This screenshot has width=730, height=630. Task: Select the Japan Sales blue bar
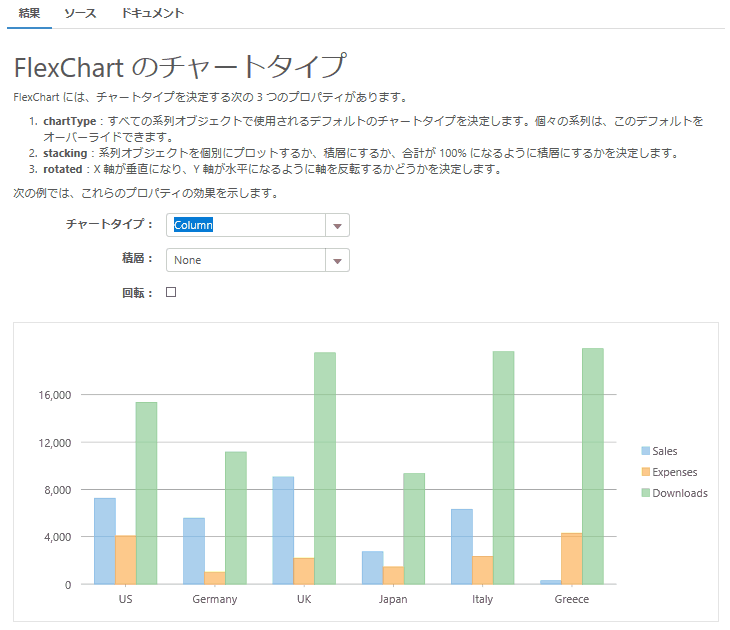click(x=372, y=568)
